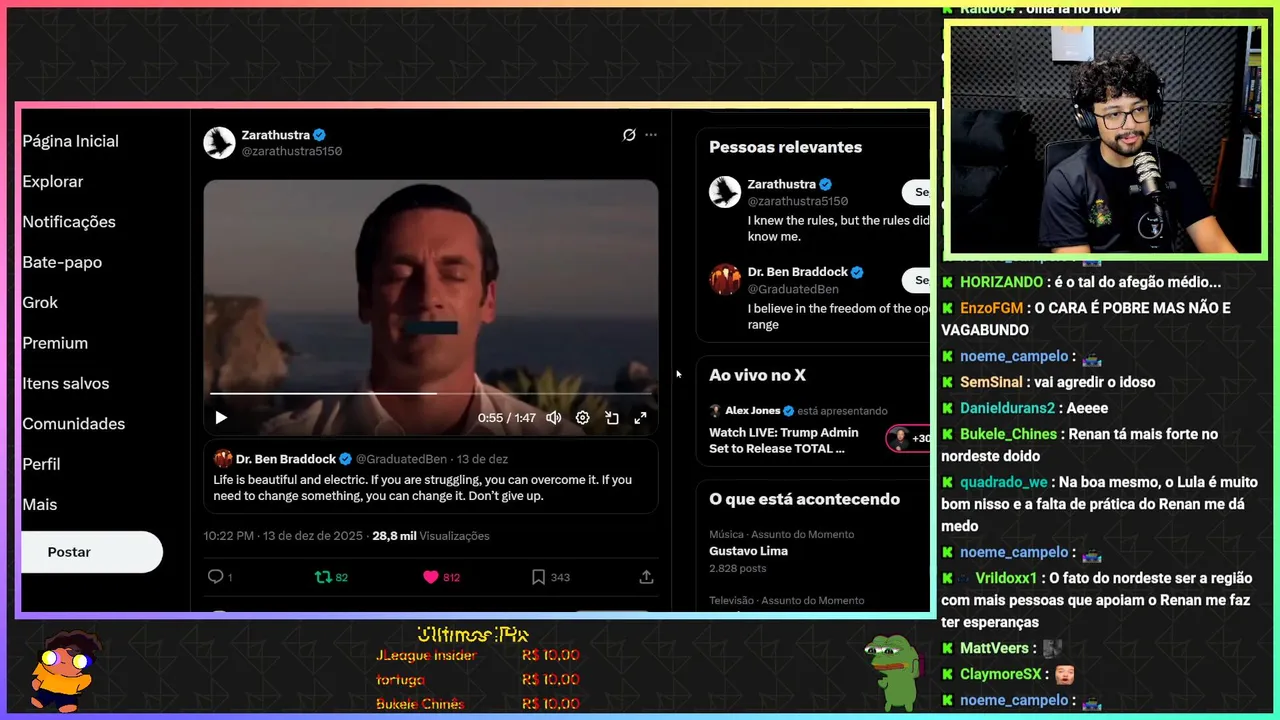Click chat username SemSinal
Image resolution: width=1280 pixels, height=720 pixels.
991,382
